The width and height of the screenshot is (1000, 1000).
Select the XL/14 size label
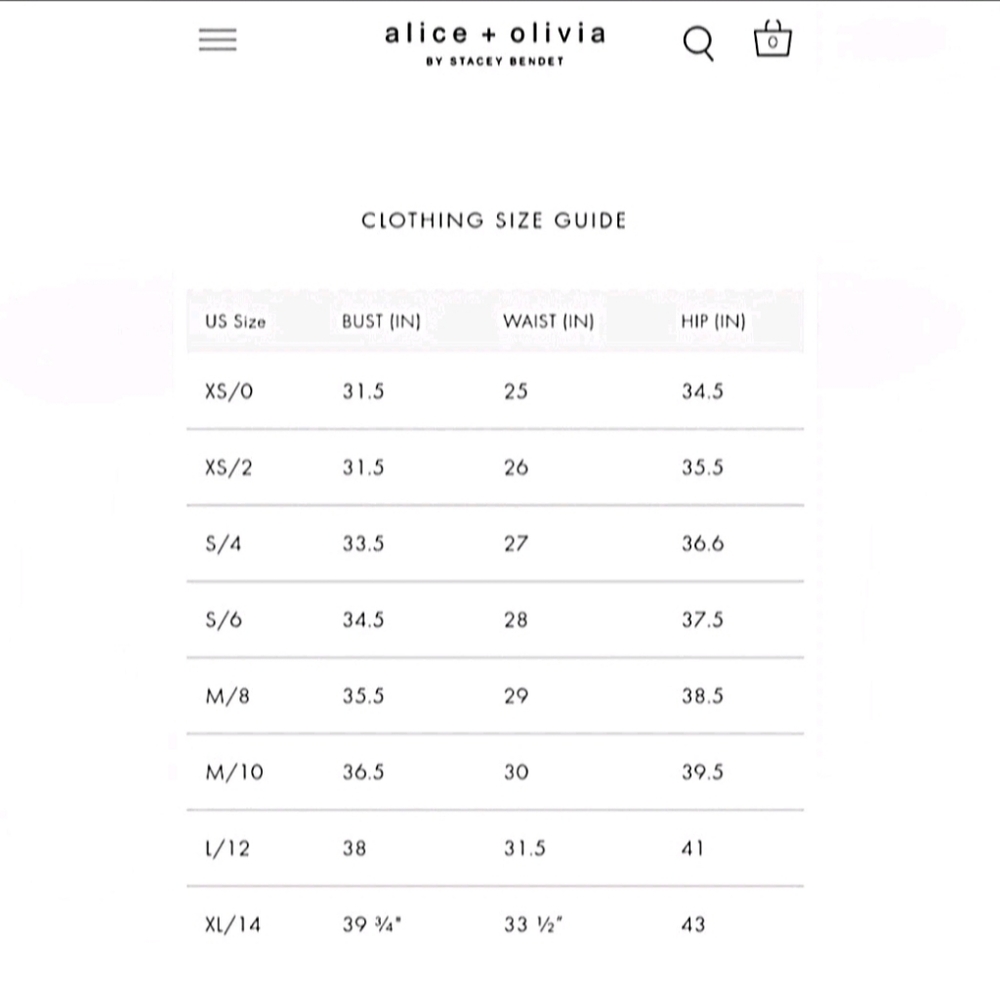(x=233, y=924)
